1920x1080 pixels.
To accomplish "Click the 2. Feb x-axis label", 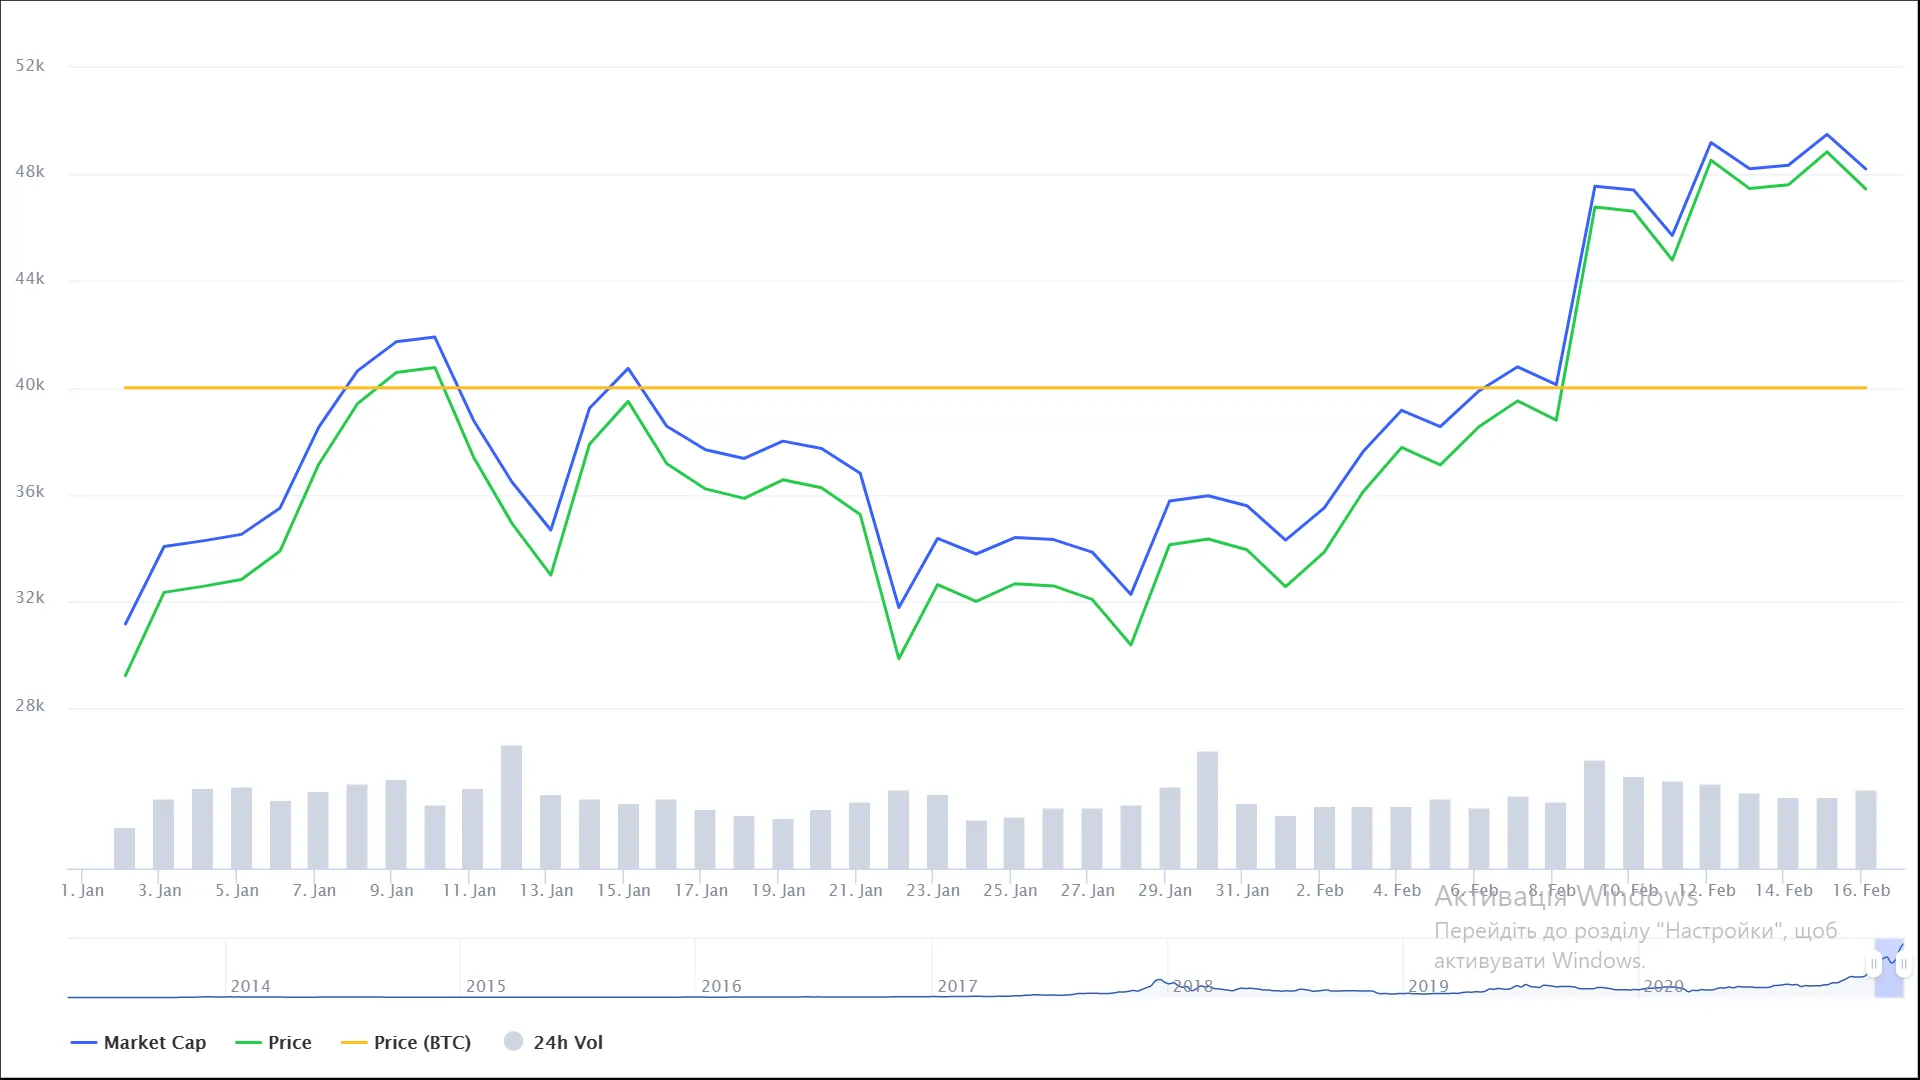I will coord(1320,890).
